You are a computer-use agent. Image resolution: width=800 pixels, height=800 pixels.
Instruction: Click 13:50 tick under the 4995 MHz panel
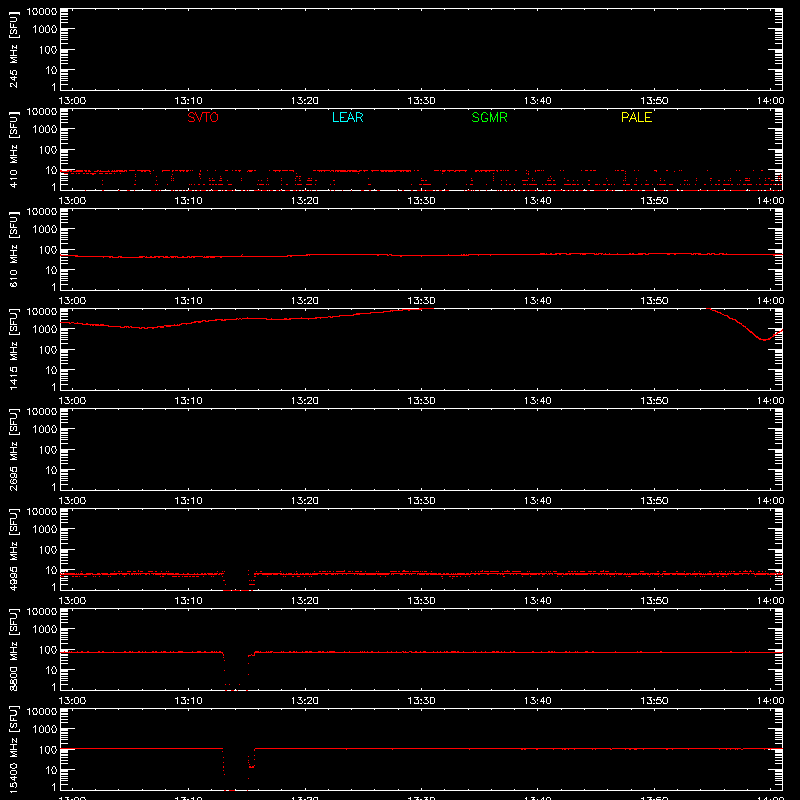point(654,601)
